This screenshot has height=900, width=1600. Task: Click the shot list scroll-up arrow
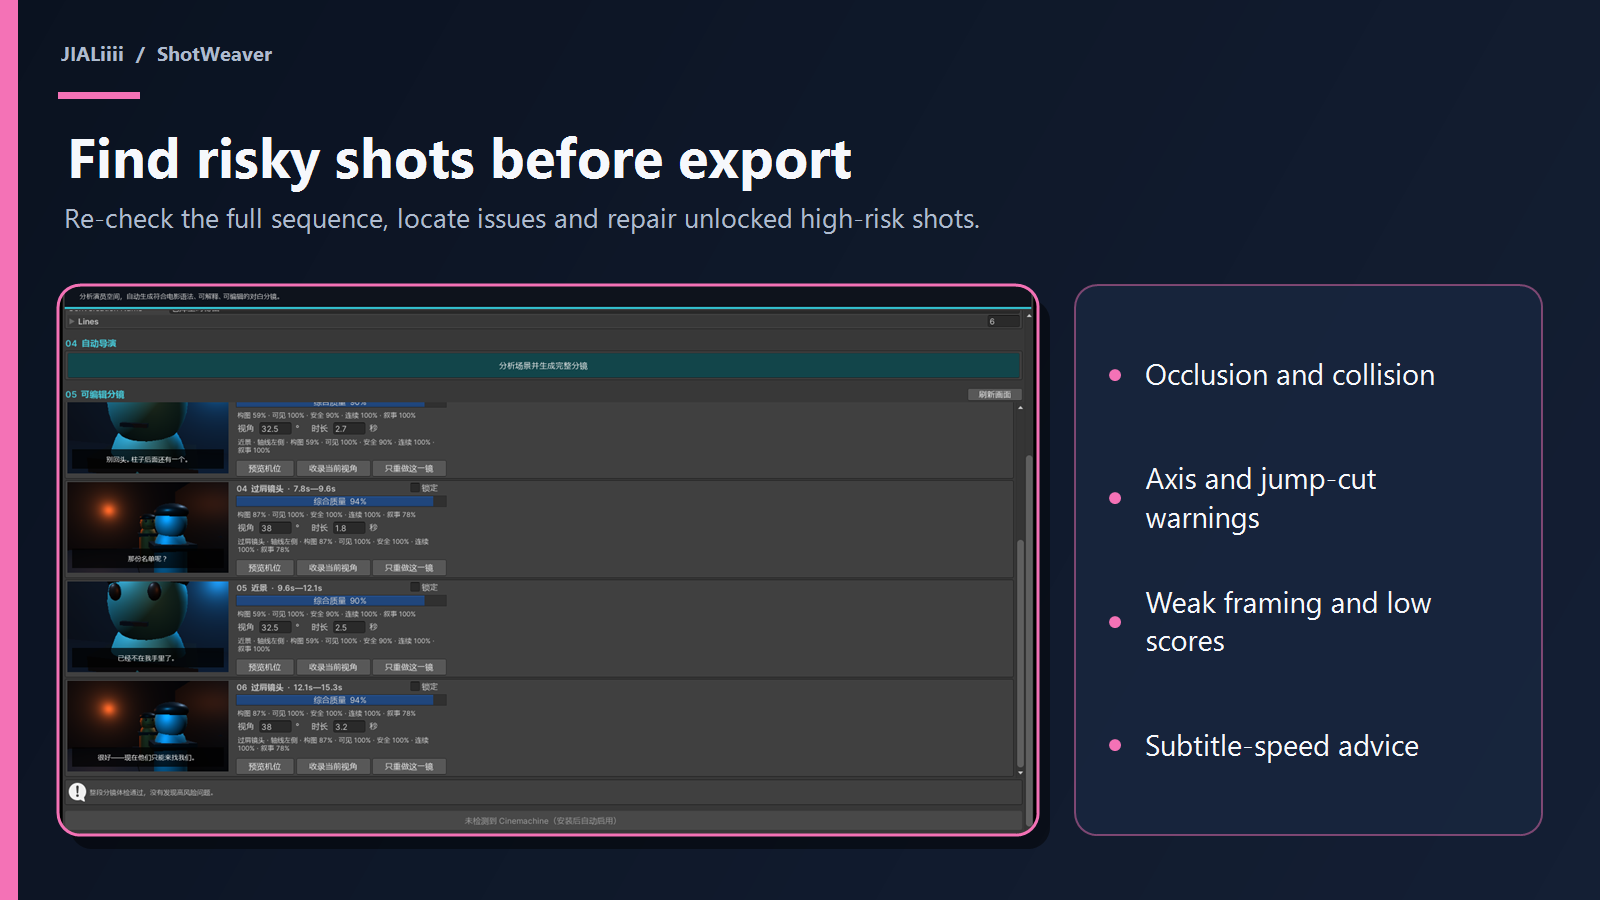(x=1020, y=408)
